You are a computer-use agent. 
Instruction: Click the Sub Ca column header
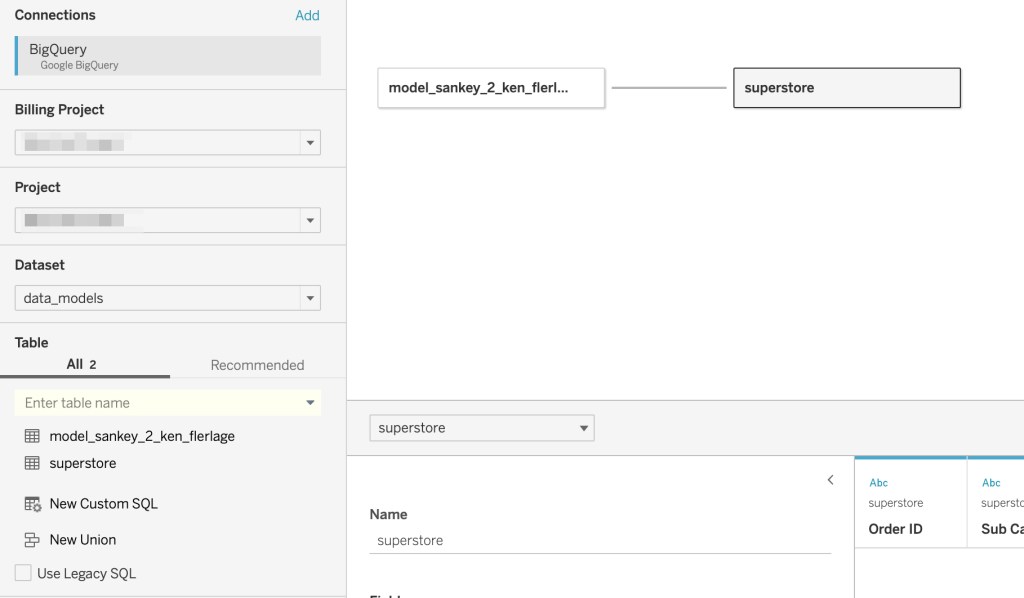[x=1002, y=529]
